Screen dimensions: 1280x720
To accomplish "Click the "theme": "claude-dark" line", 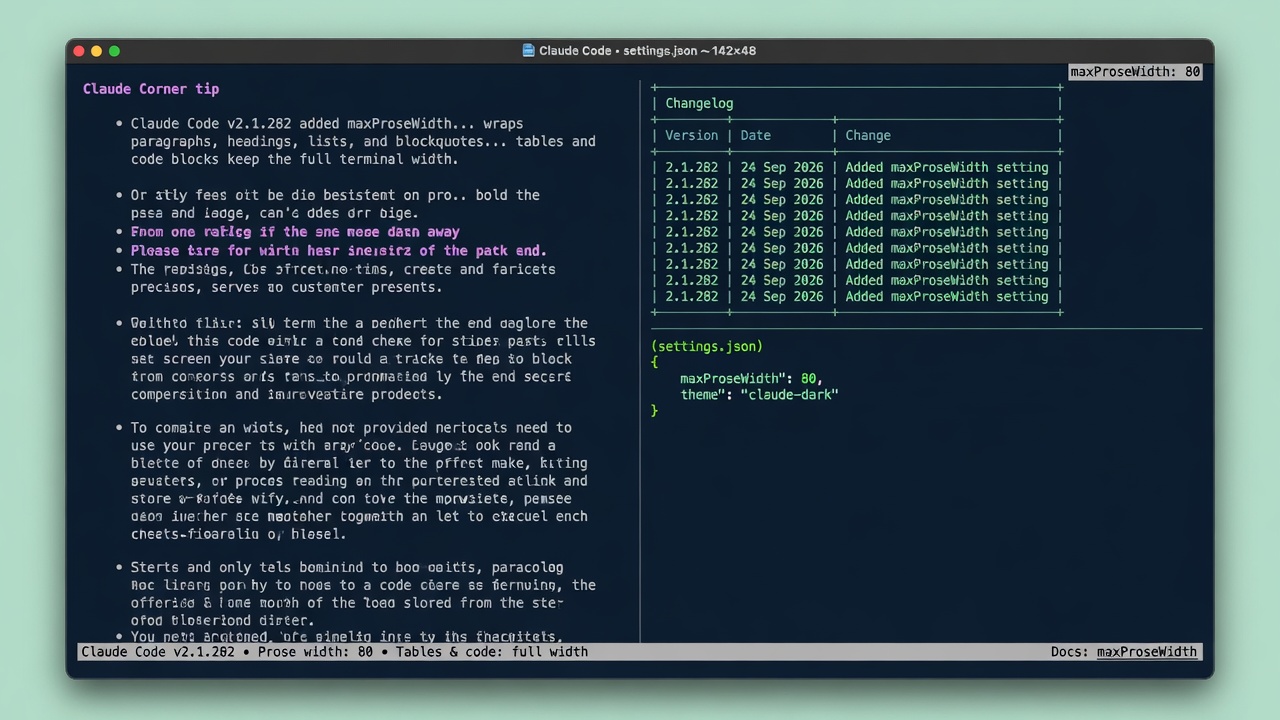I will (759, 395).
